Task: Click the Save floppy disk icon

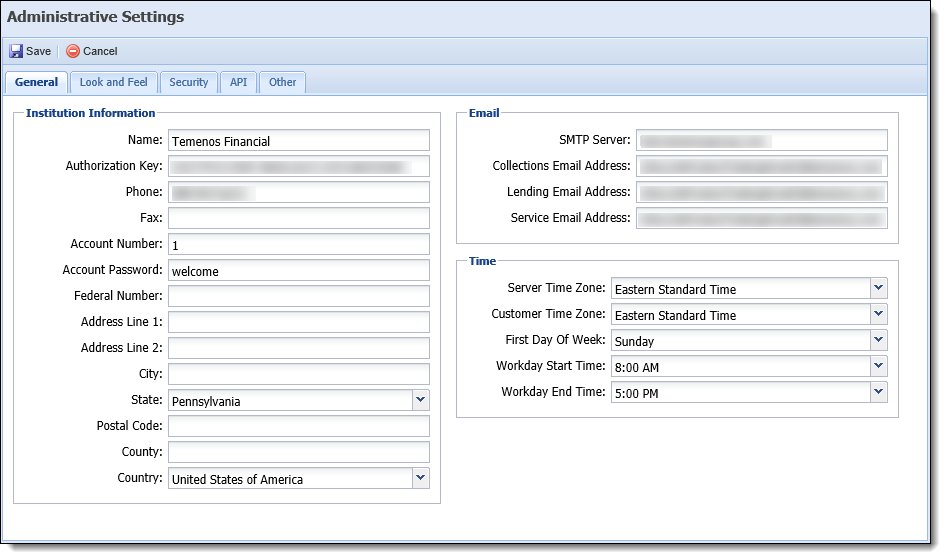Action: (x=16, y=51)
